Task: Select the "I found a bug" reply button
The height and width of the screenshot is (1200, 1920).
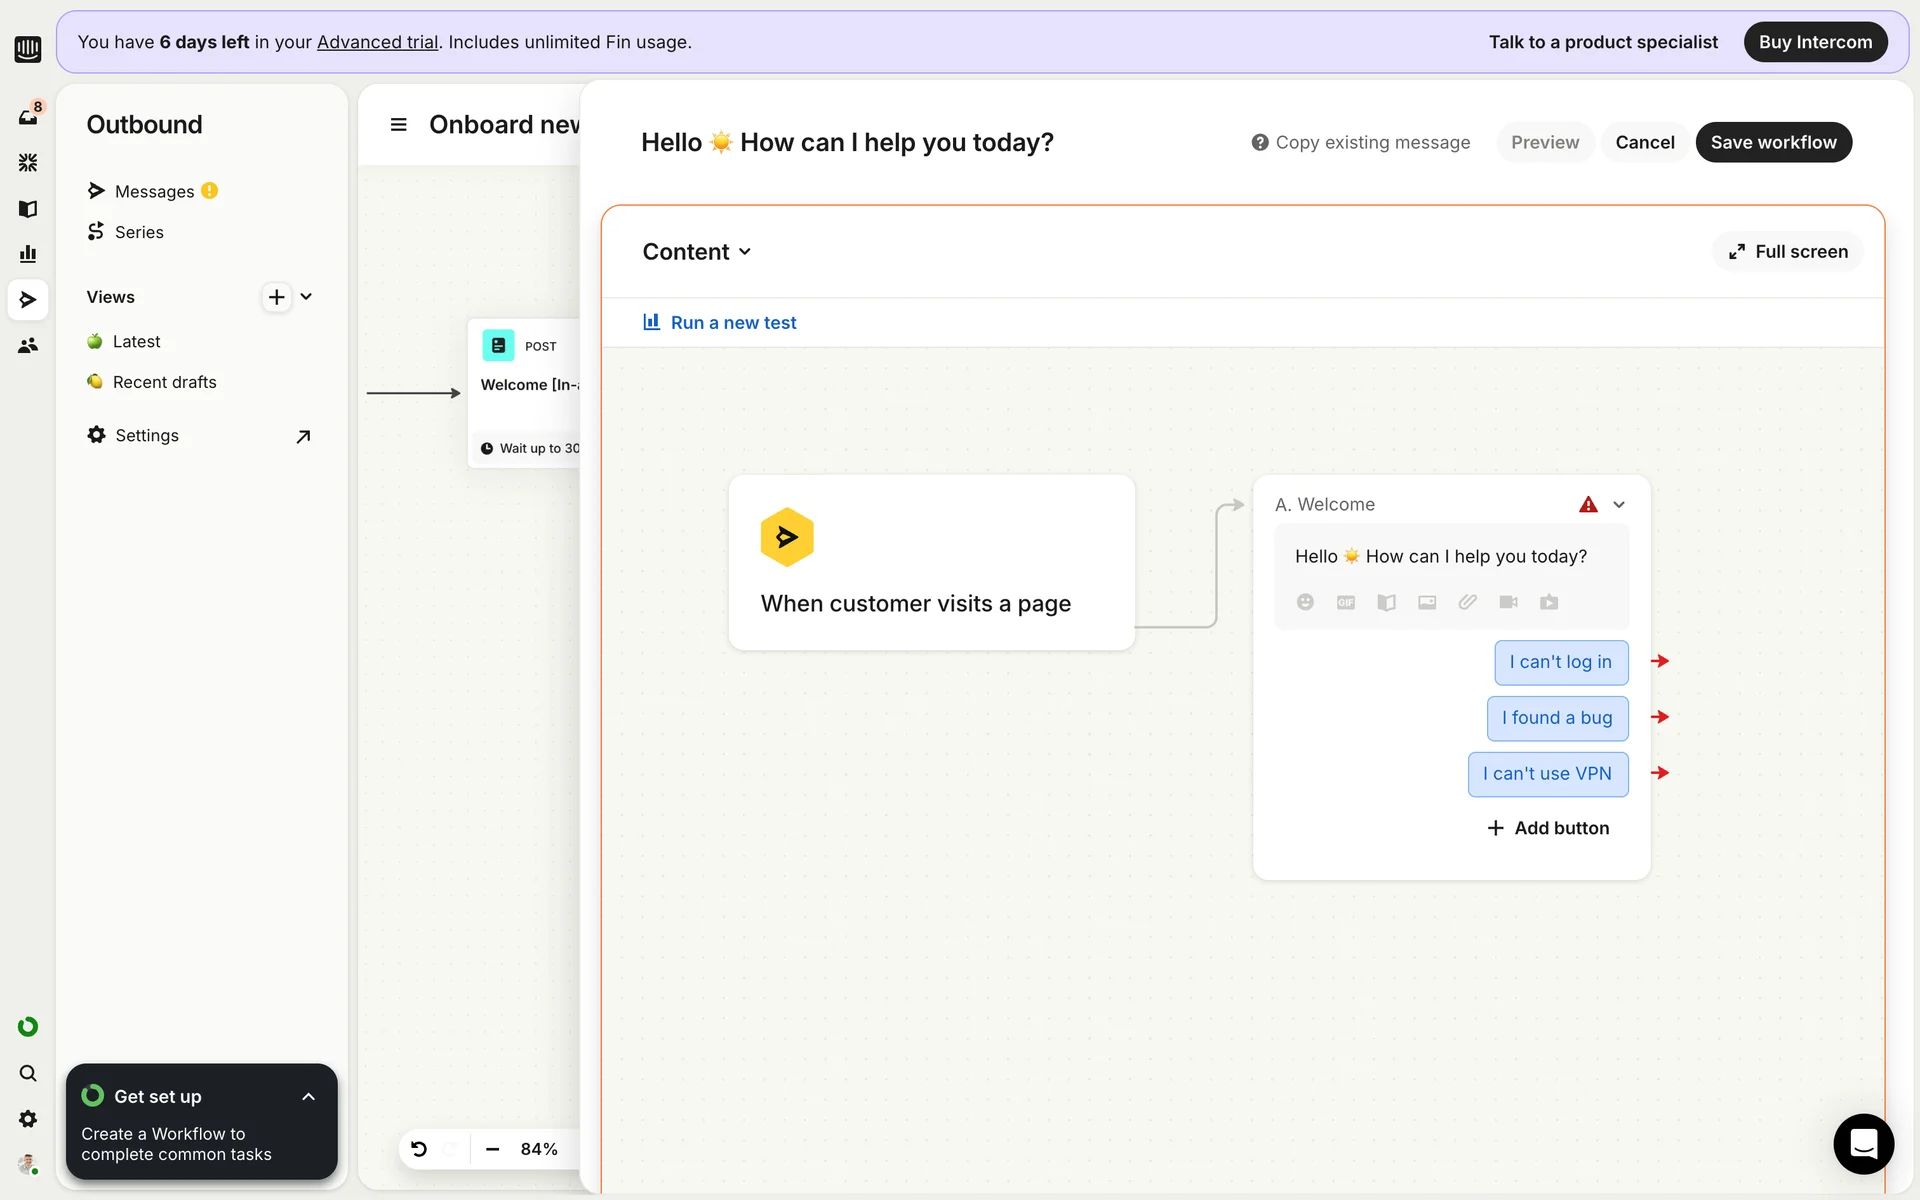Action: tap(1557, 718)
